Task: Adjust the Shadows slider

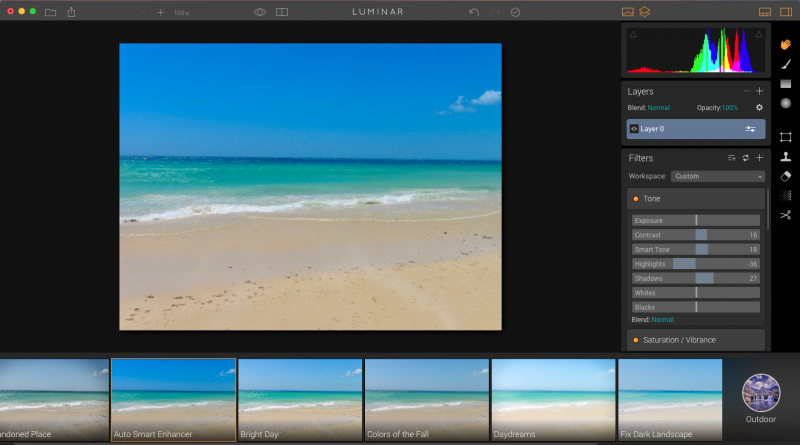Action: 696,278
